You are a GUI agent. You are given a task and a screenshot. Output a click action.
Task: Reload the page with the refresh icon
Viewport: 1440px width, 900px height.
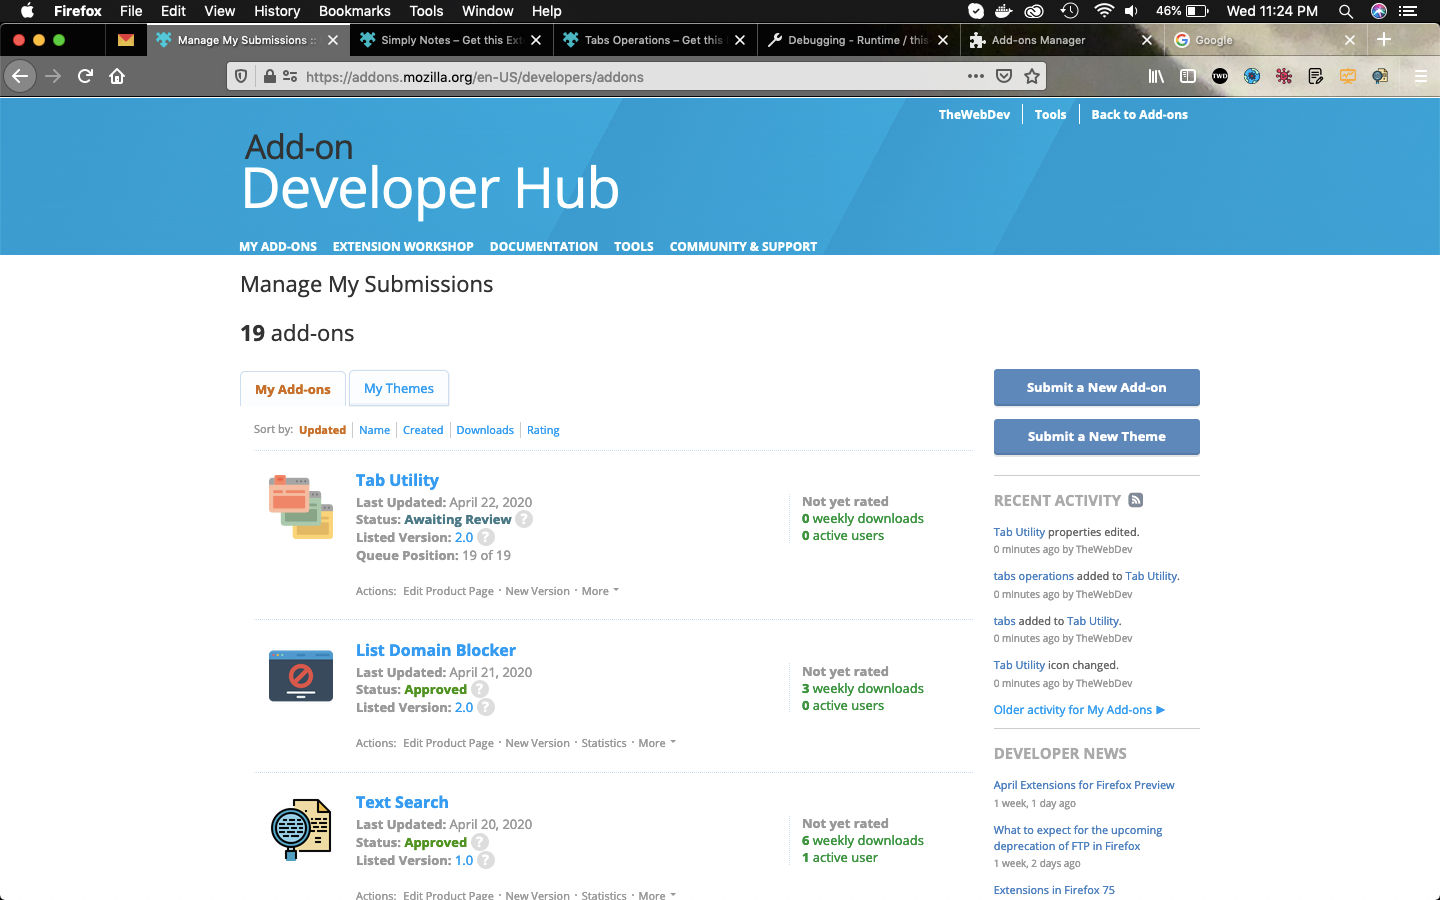85,76
